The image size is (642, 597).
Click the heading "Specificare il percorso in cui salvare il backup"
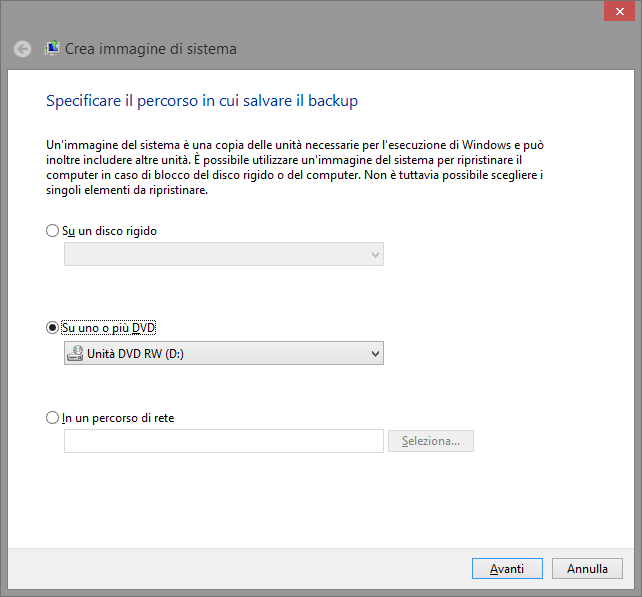tap(202, 101)
